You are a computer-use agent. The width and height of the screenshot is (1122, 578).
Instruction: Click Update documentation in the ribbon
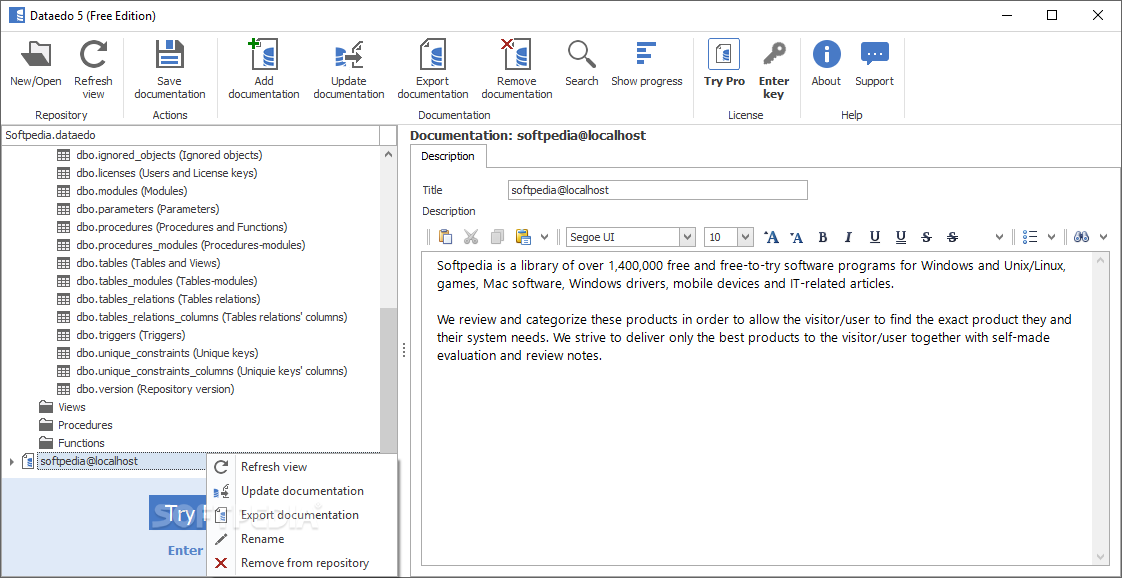[x=348, y=69]
